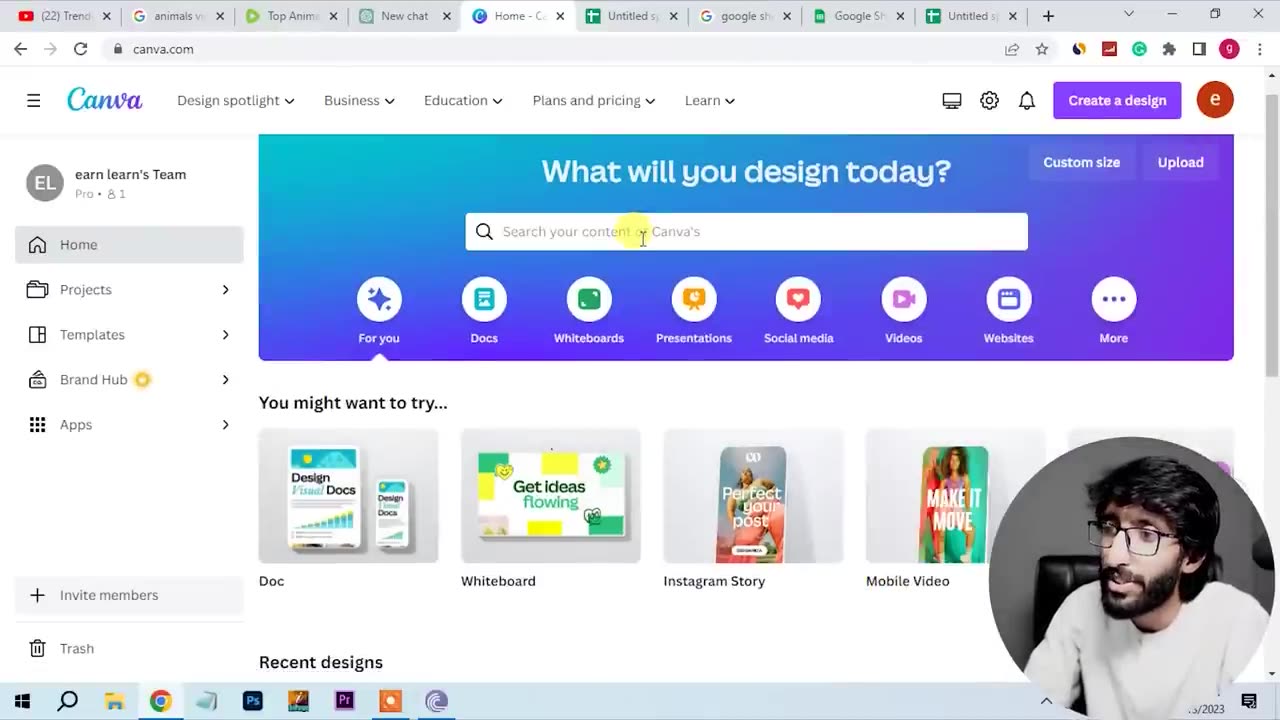The image size is (1280, 720).
Task: Close the New chat browser tab
Action: coord(447,16)
